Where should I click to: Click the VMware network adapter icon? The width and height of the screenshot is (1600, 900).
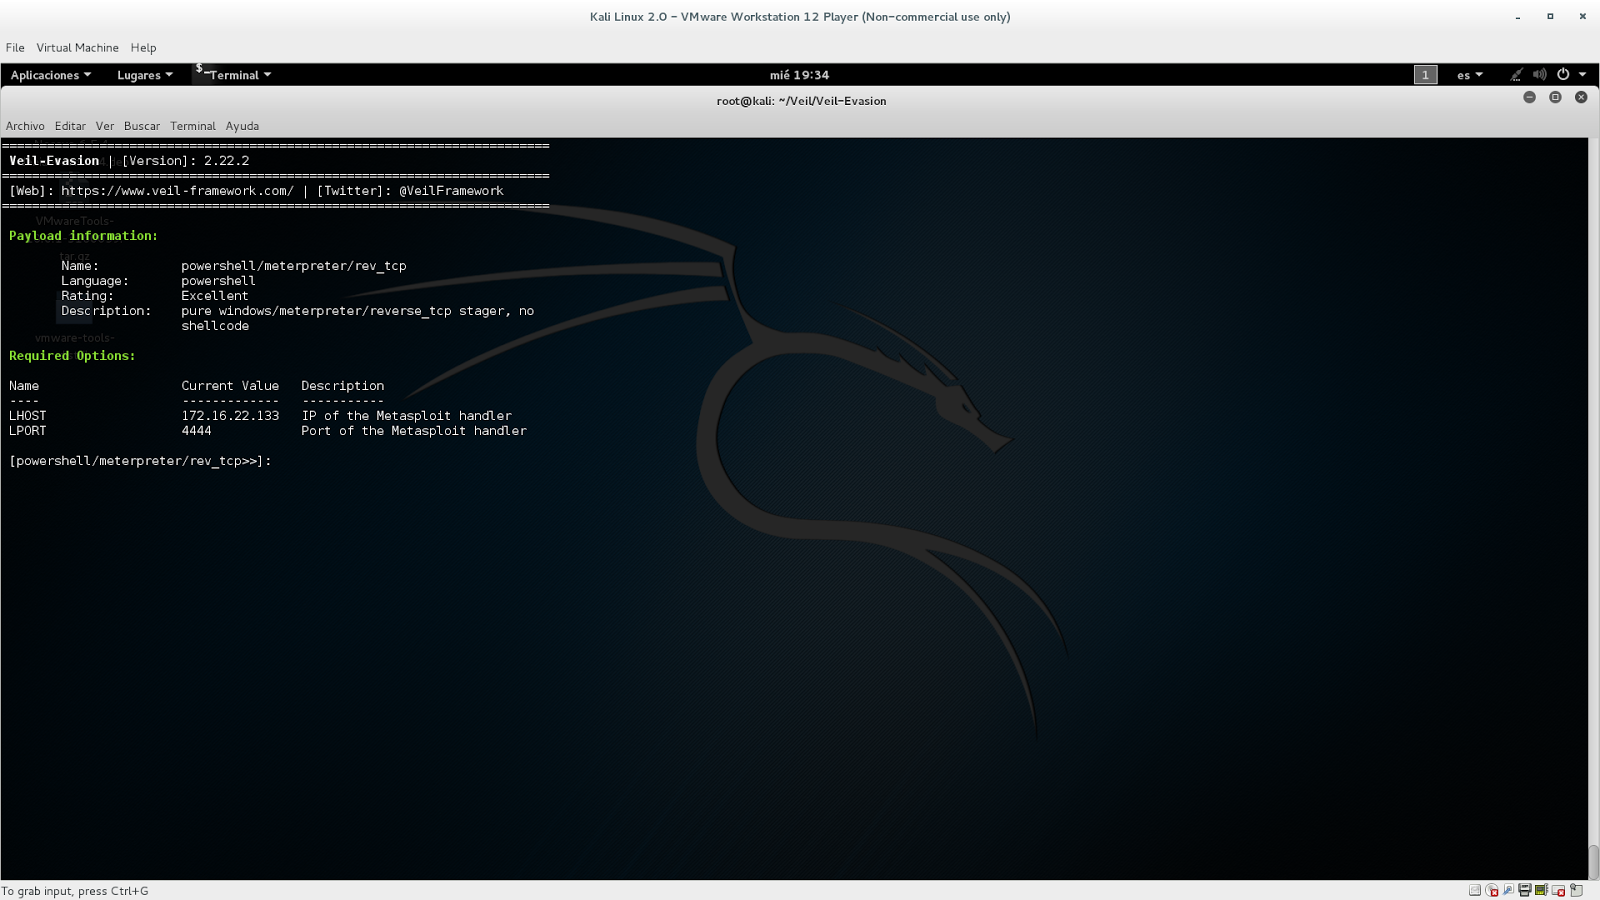coord(1508,890)
